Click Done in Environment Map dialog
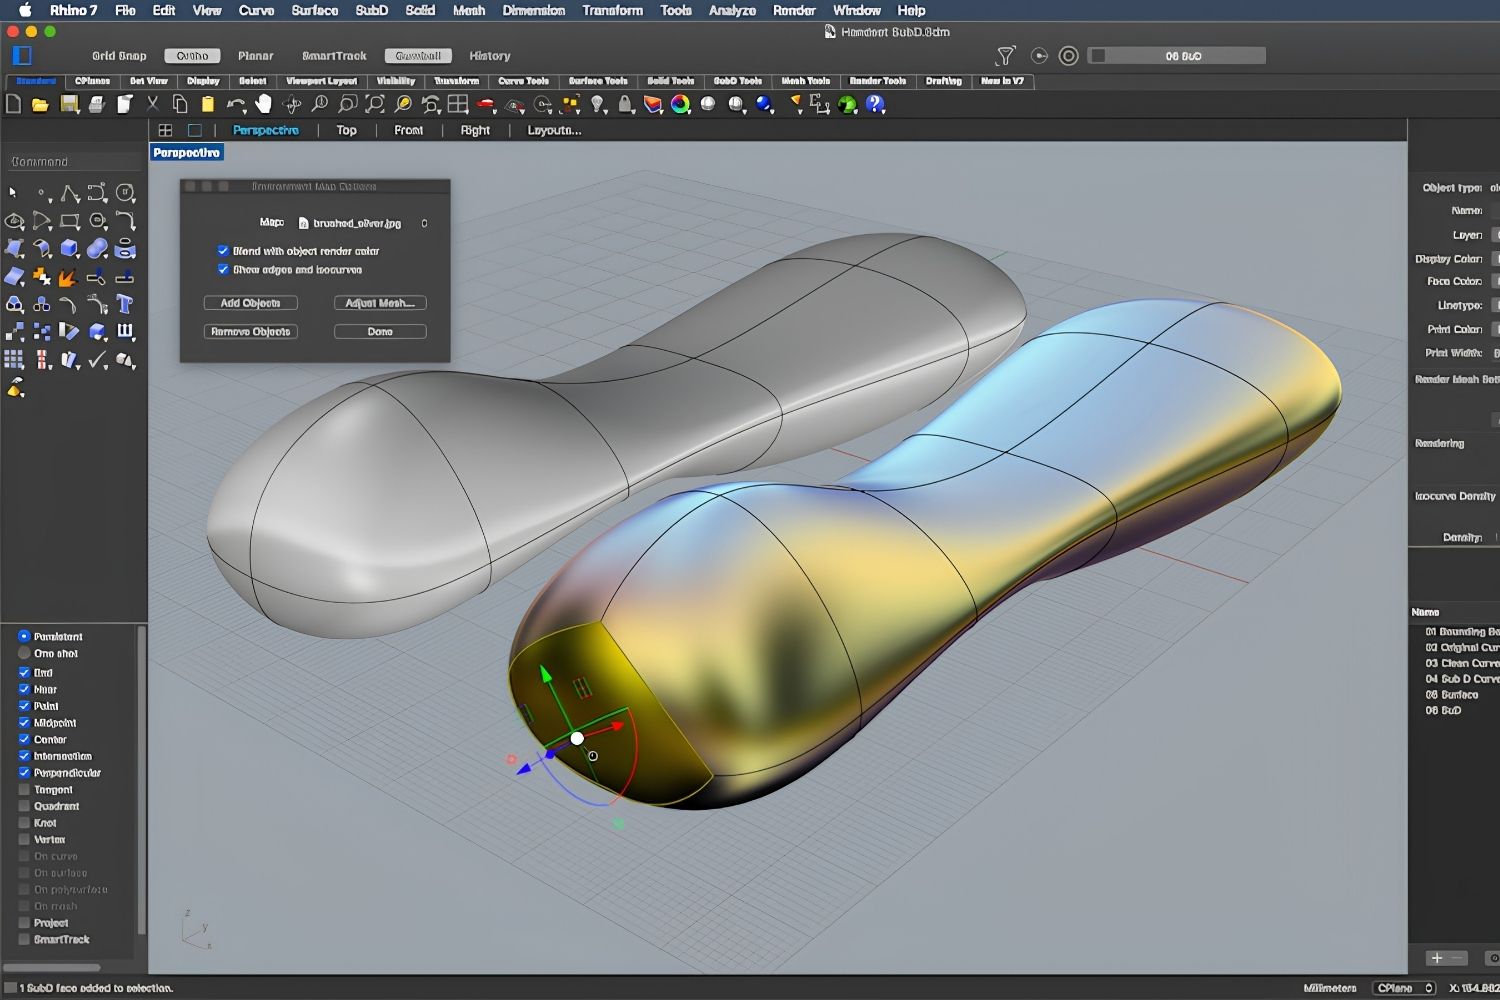 [380, 331]
